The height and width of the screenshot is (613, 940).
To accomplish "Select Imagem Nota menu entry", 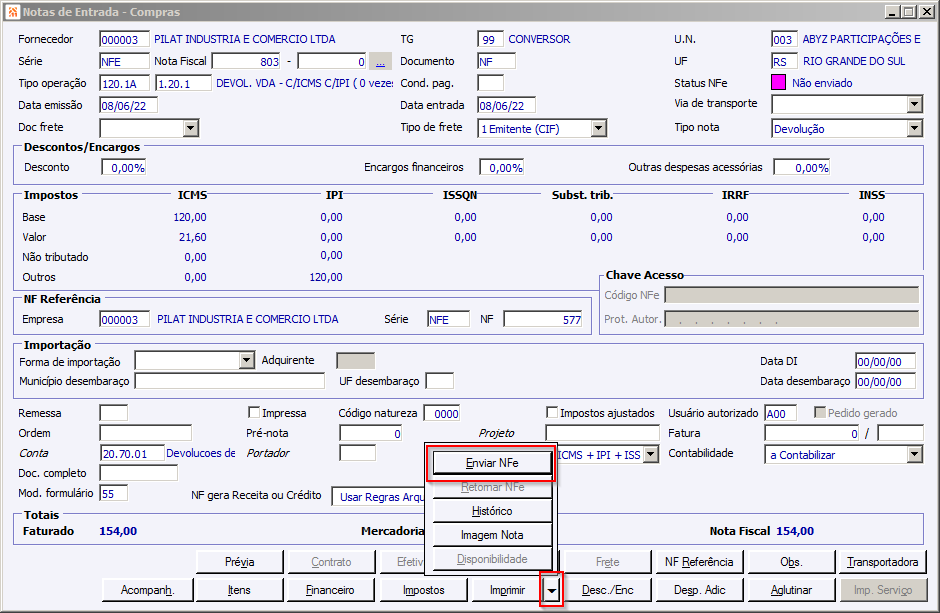I will point(492,535).
